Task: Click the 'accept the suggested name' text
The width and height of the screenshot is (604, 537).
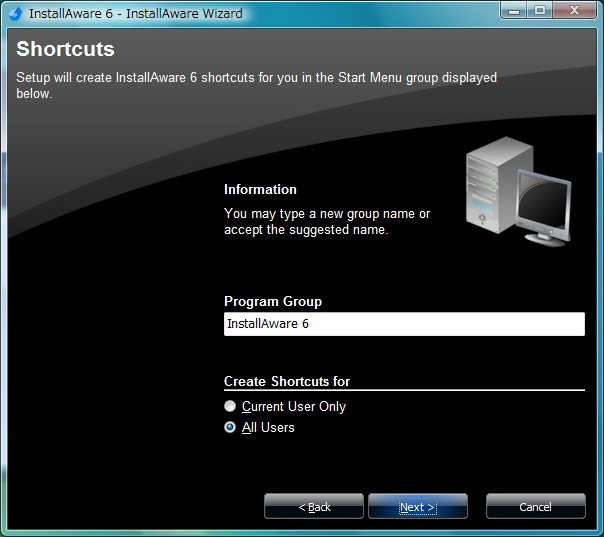Action: click(x=306, y=230)
